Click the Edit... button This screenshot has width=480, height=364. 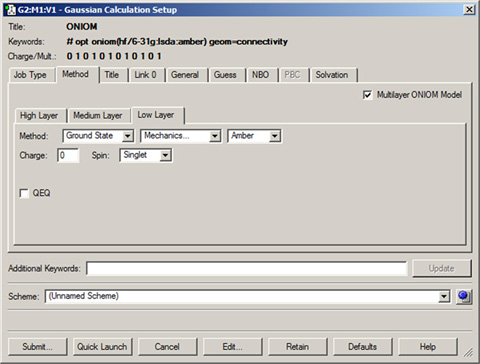(232, 347)
